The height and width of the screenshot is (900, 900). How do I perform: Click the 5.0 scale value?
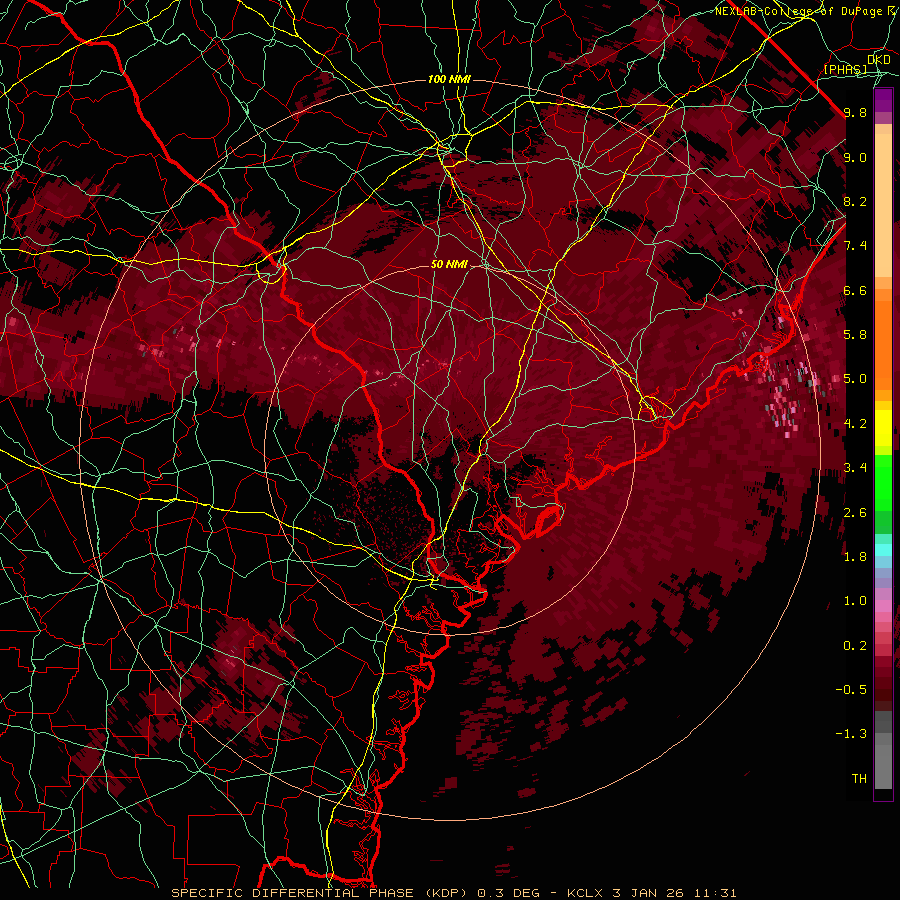pyautogui.click(x=855, y=378)
